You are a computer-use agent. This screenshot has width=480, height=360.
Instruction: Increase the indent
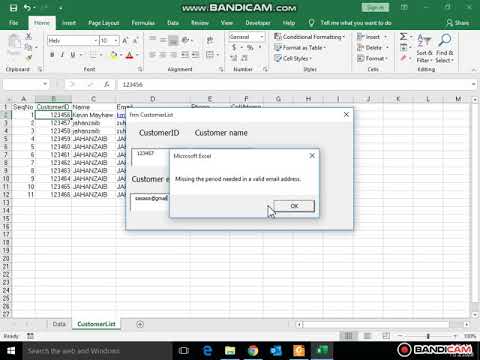coord(195,55)
